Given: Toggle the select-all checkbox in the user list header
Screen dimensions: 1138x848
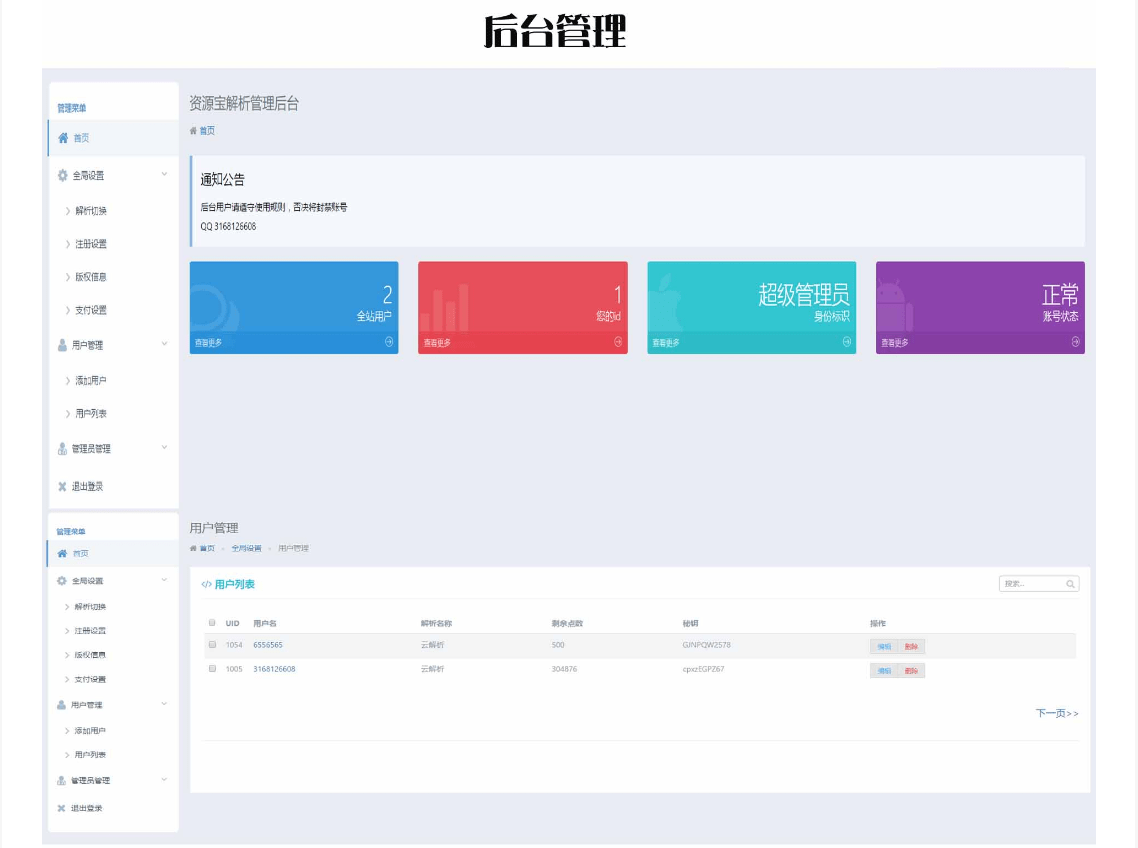Looking at the screenshot, I should pos(212,622).
